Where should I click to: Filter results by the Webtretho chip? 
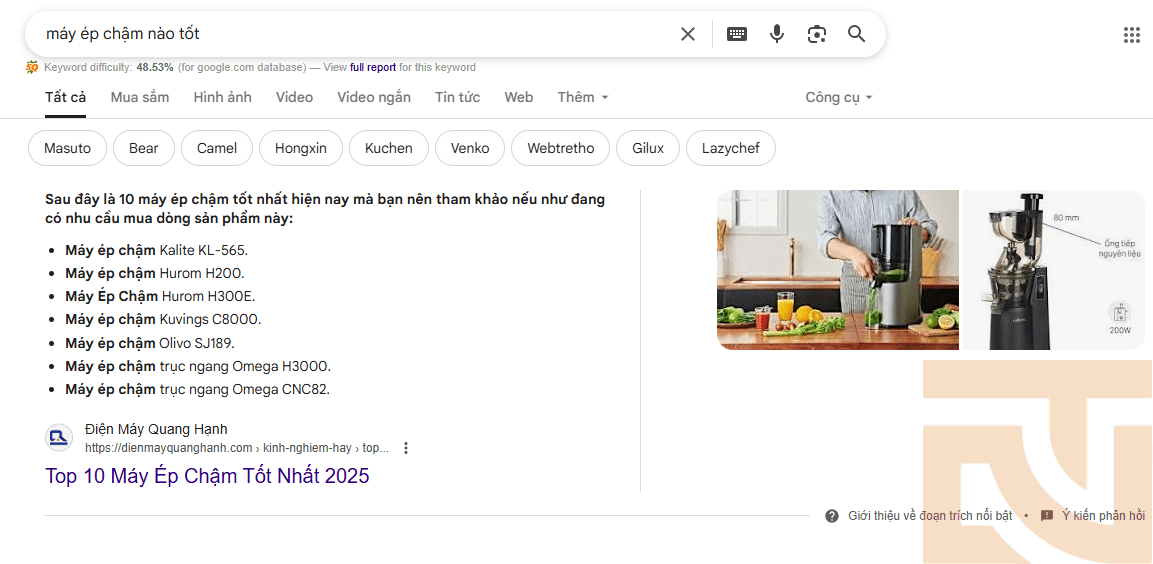(560, 149)
